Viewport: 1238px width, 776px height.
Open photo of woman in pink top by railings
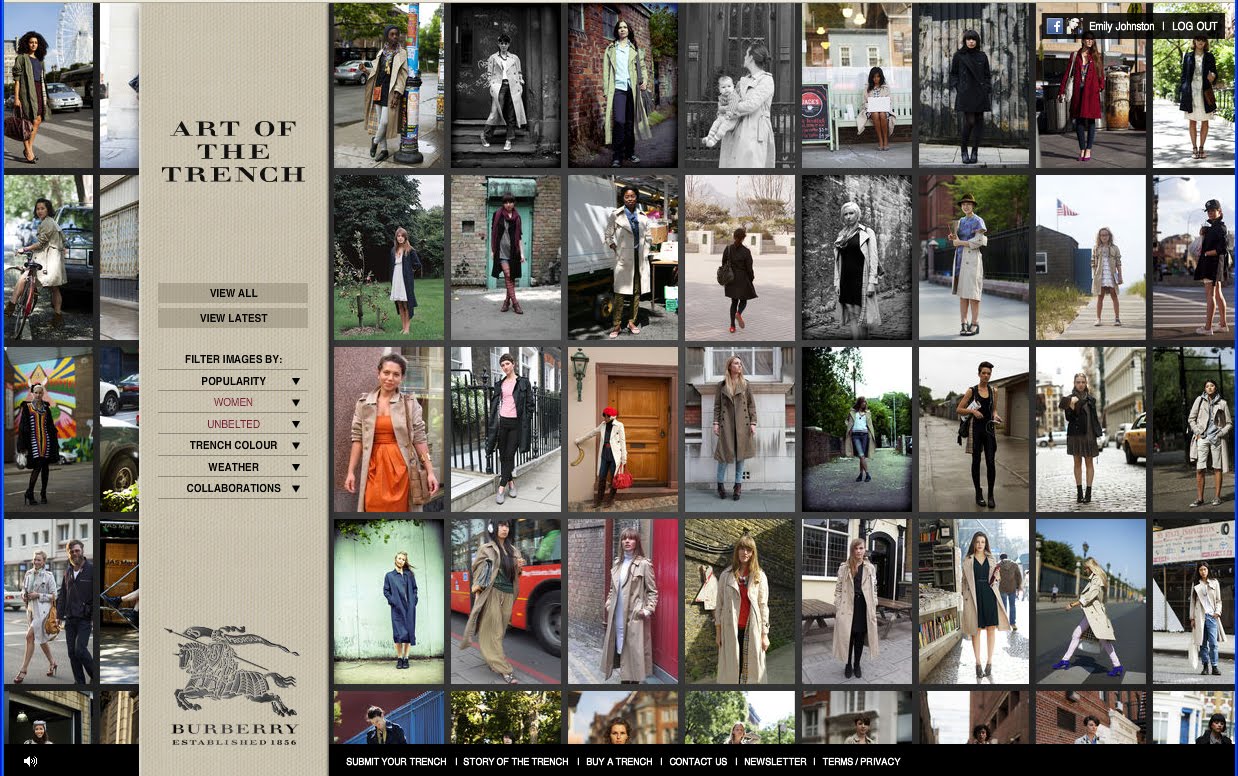point(506,429)
